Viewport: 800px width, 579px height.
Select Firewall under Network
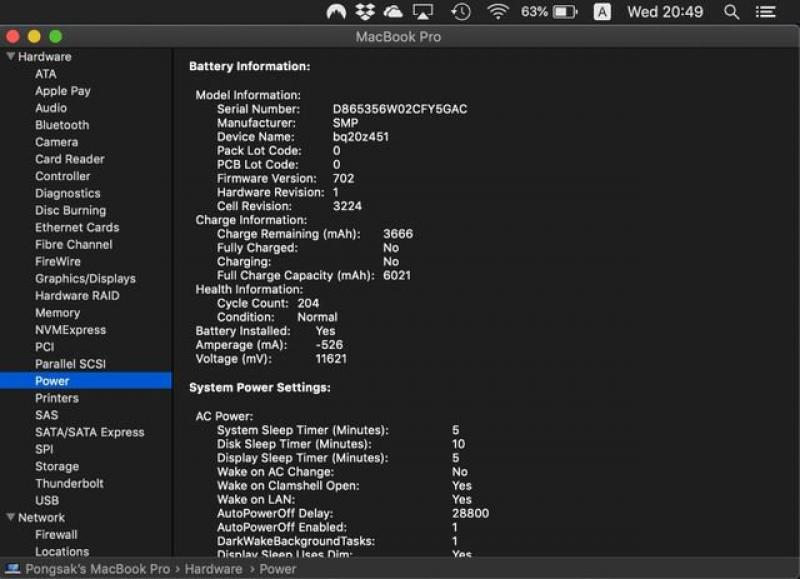tap(56, 535)
